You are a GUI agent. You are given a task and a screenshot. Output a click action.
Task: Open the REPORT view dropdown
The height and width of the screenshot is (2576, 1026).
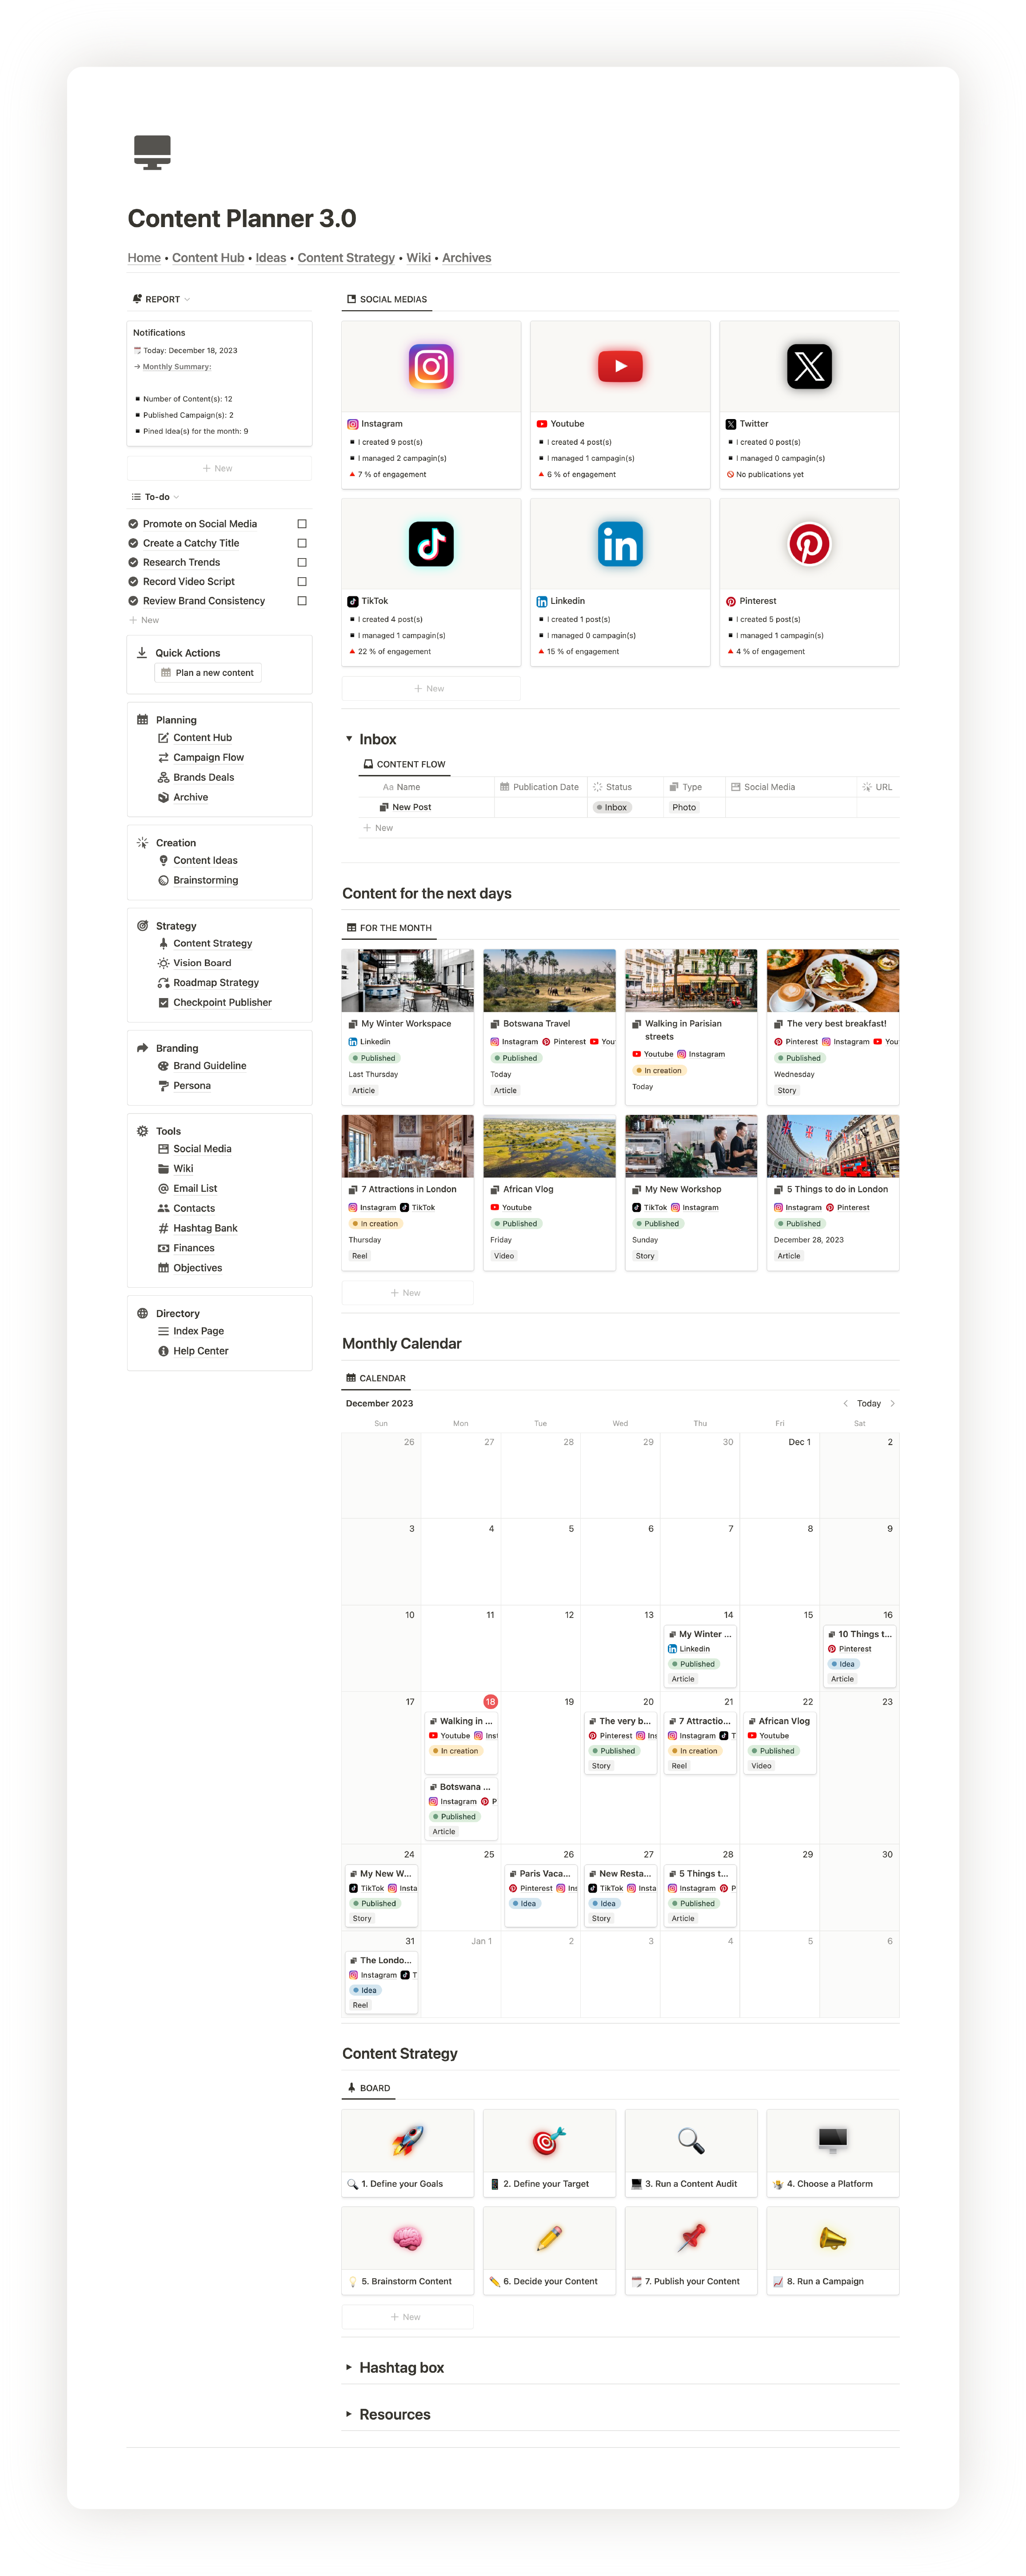point(161,299)
